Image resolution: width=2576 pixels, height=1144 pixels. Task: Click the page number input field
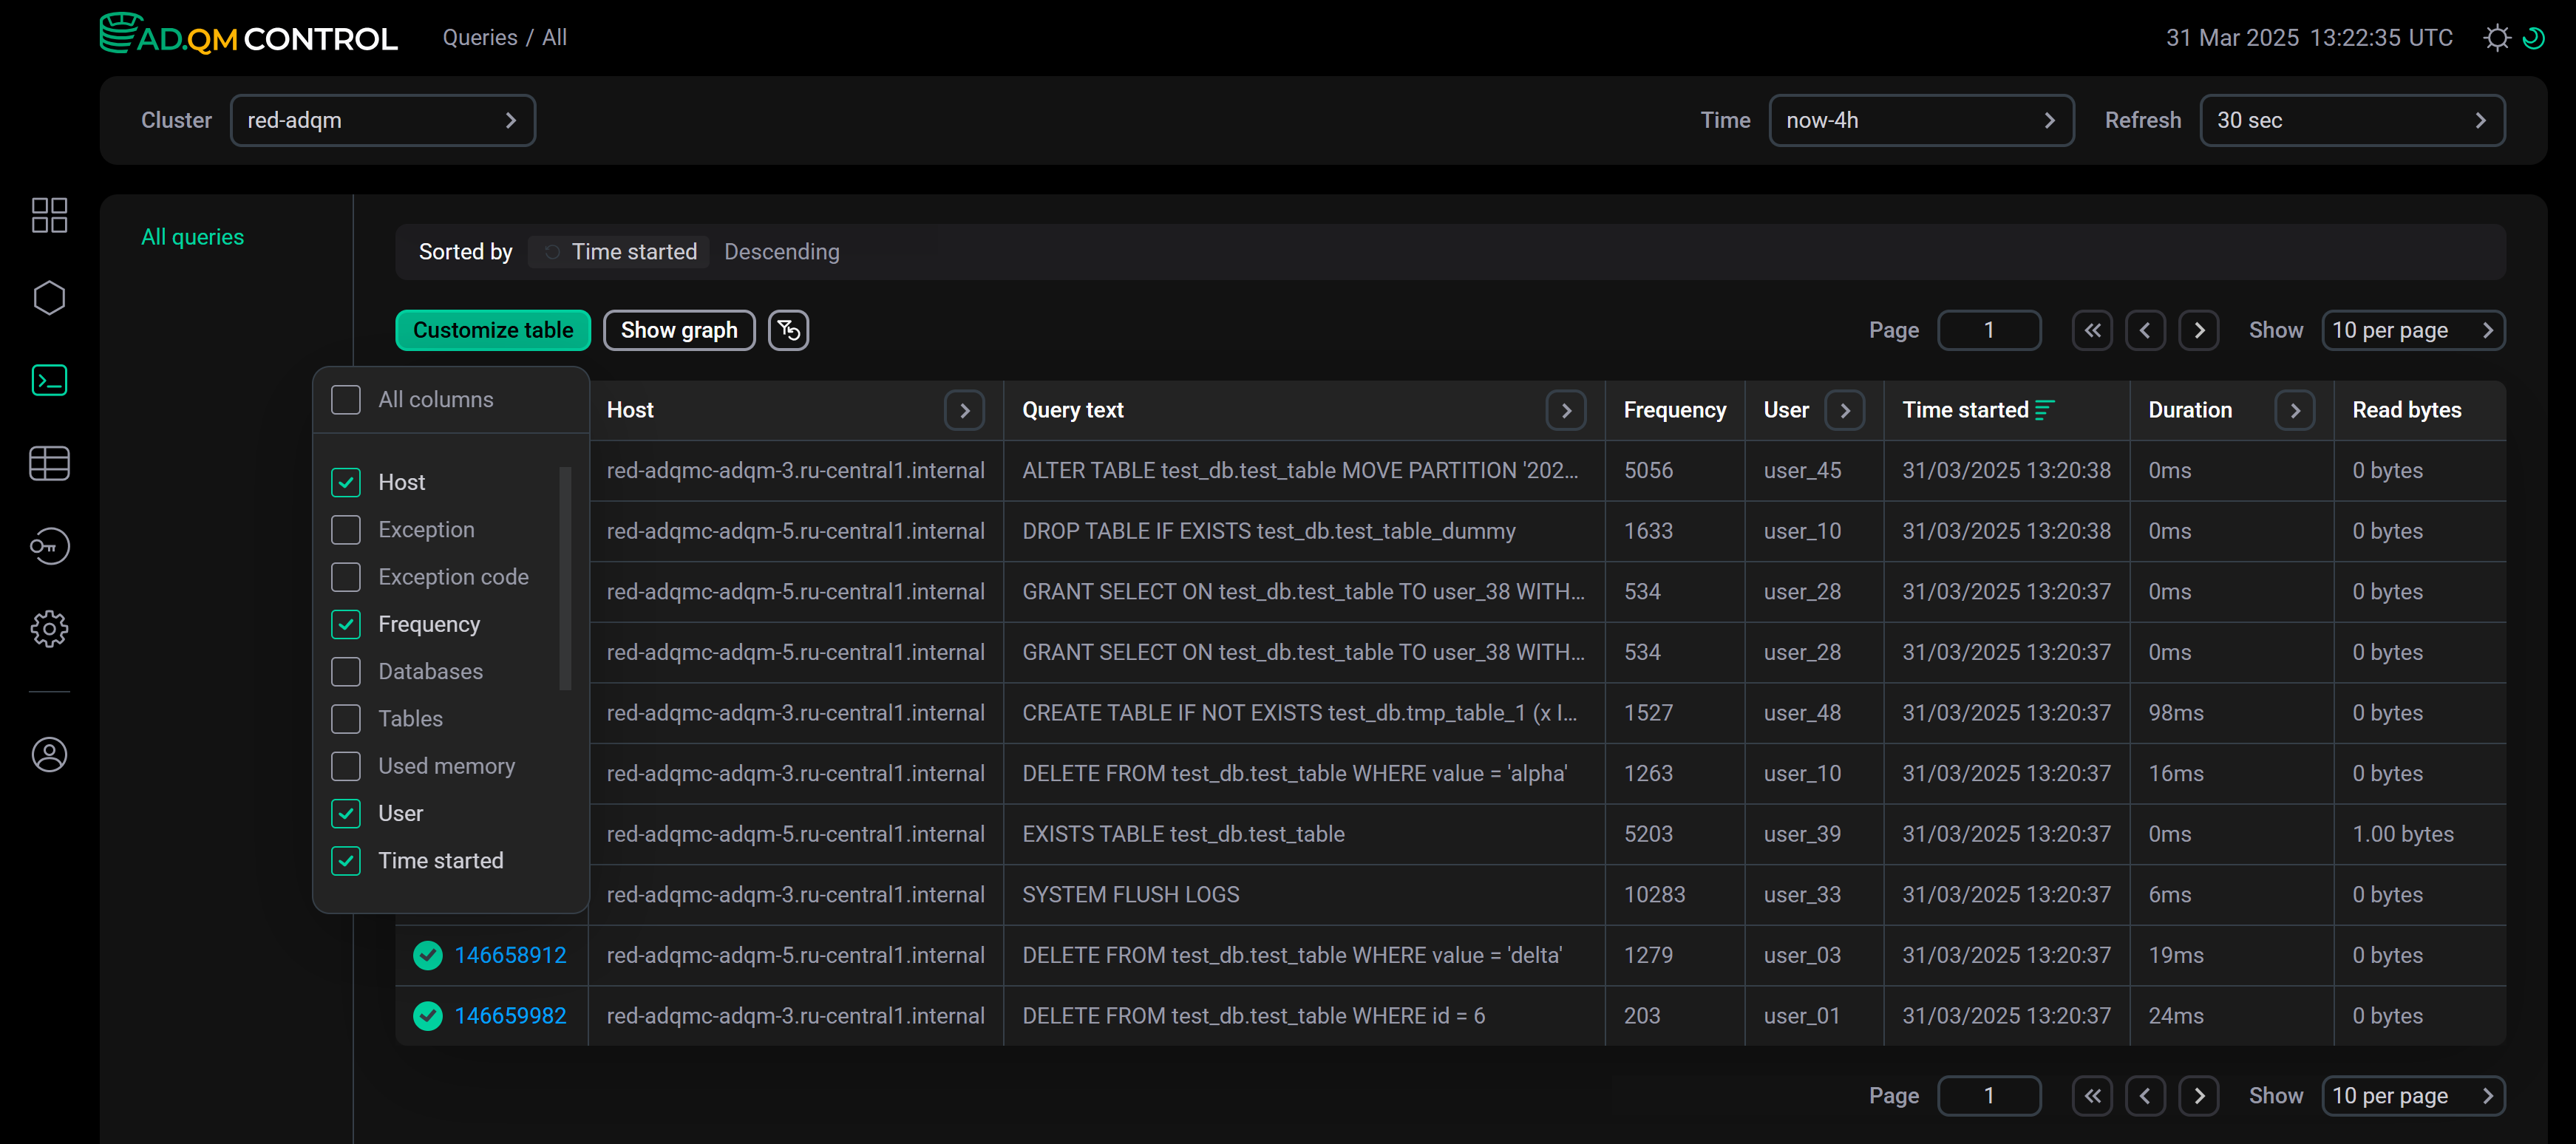(x=1989, y=330)
